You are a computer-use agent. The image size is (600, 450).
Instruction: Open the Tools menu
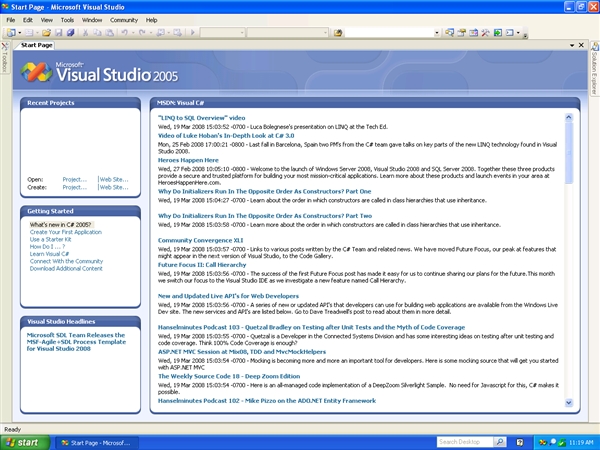[x=67, y=20]
